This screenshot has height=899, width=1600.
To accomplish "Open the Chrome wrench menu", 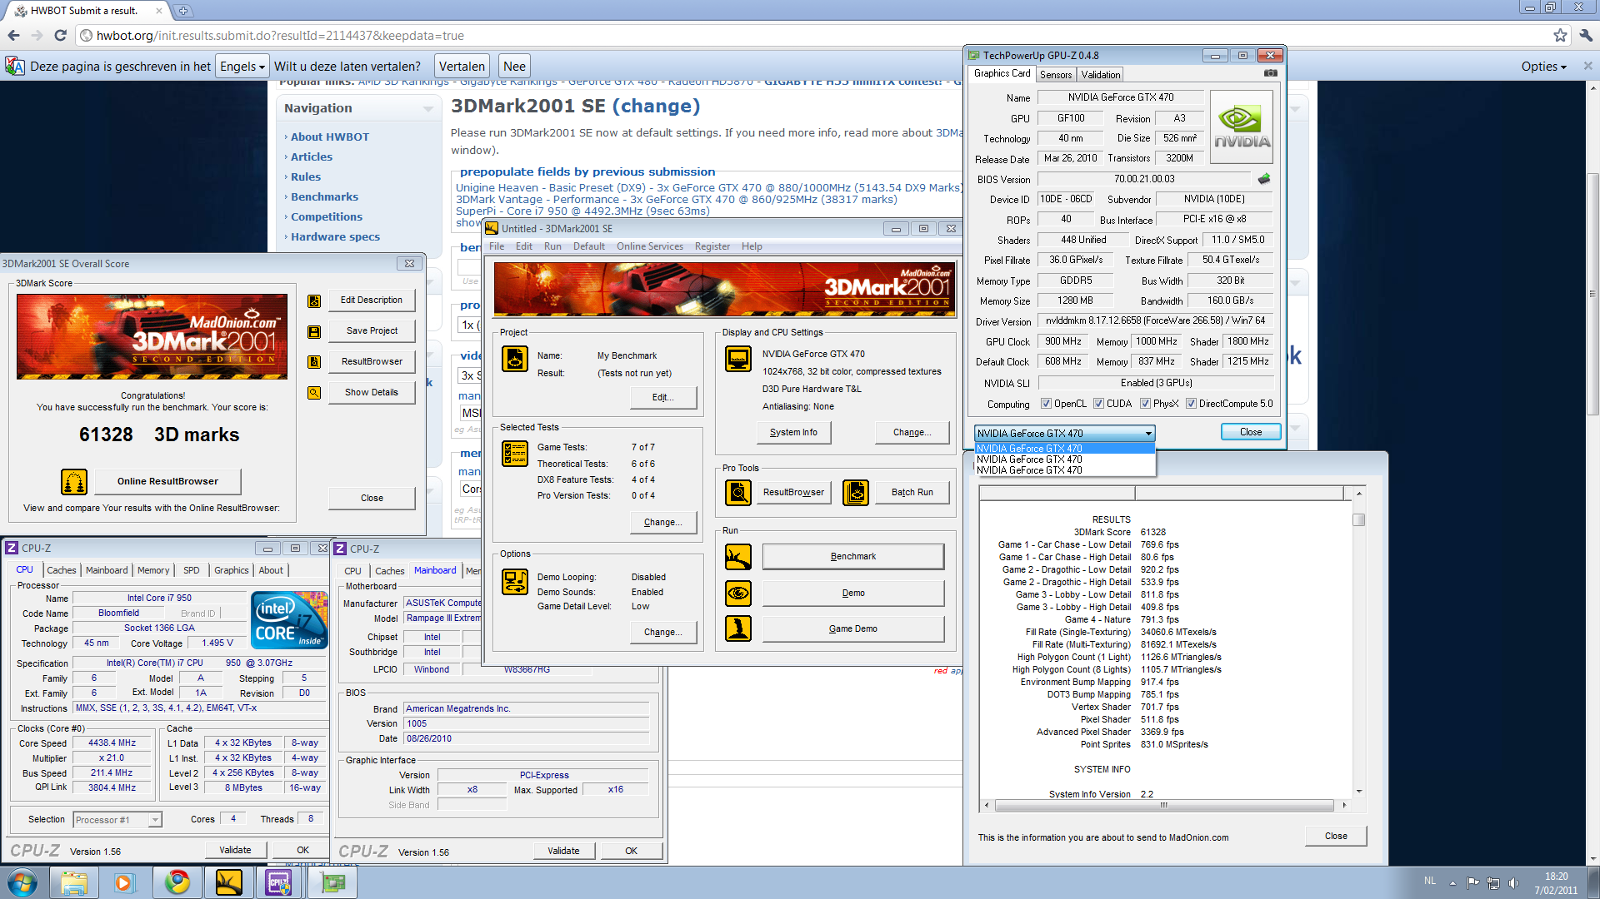I will tap(1586, 35).
